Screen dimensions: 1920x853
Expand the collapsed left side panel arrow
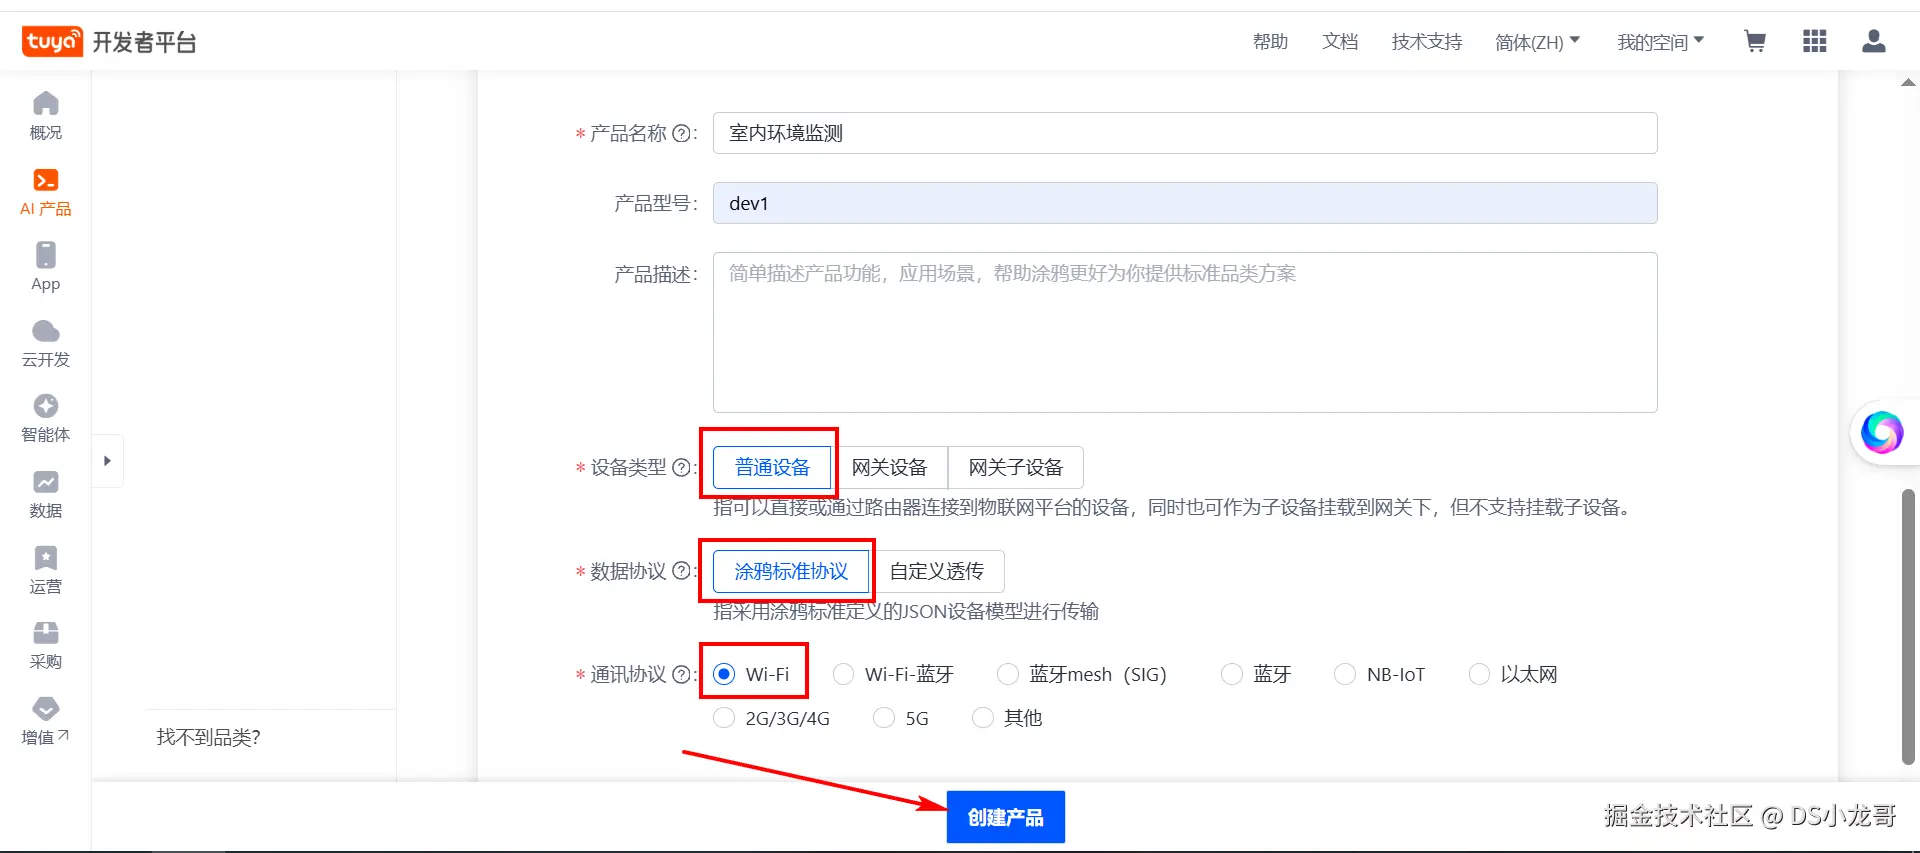[x=107, y=461]
